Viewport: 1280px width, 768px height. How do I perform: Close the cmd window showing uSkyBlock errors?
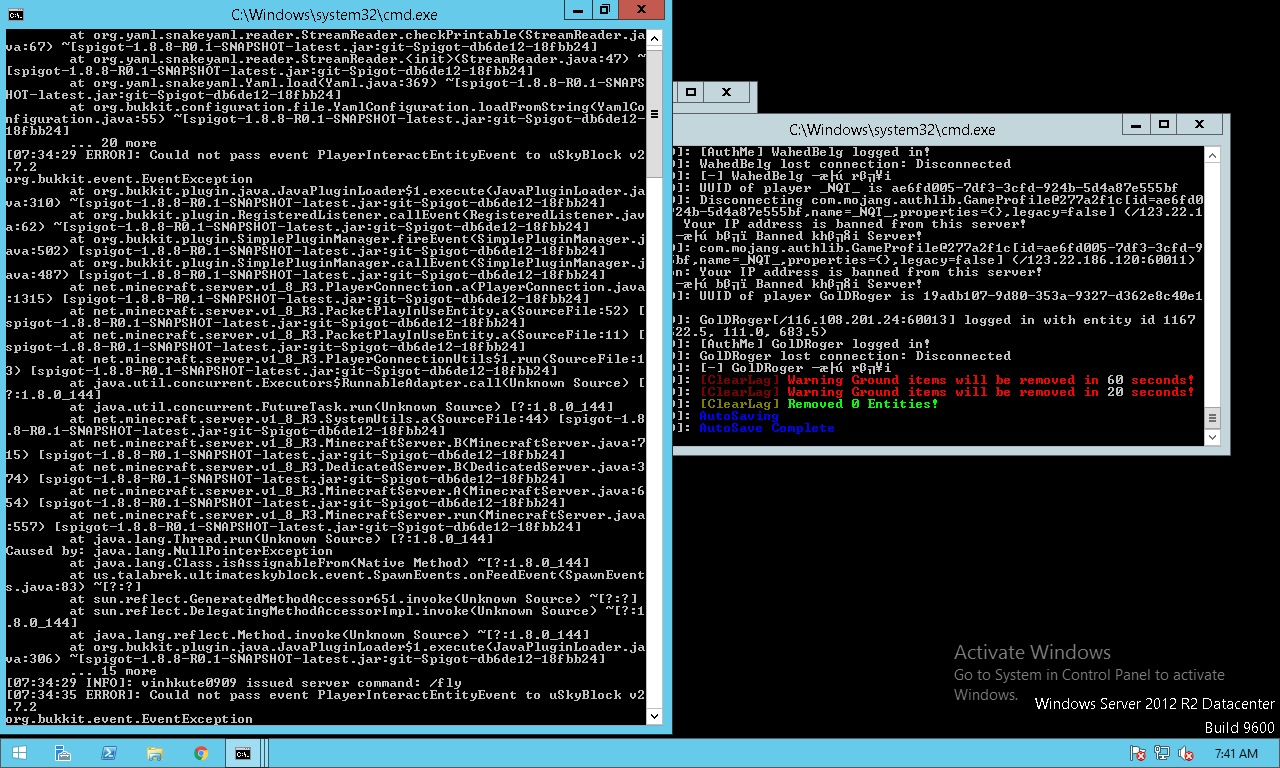pyautogui.click(x=642, y=10)
